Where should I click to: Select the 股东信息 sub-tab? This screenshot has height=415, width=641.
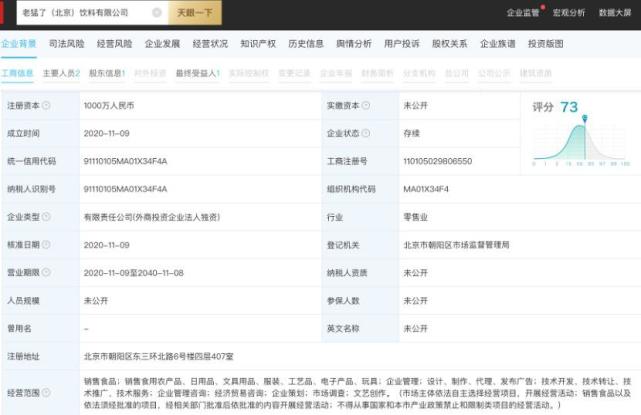click(107, 73)
